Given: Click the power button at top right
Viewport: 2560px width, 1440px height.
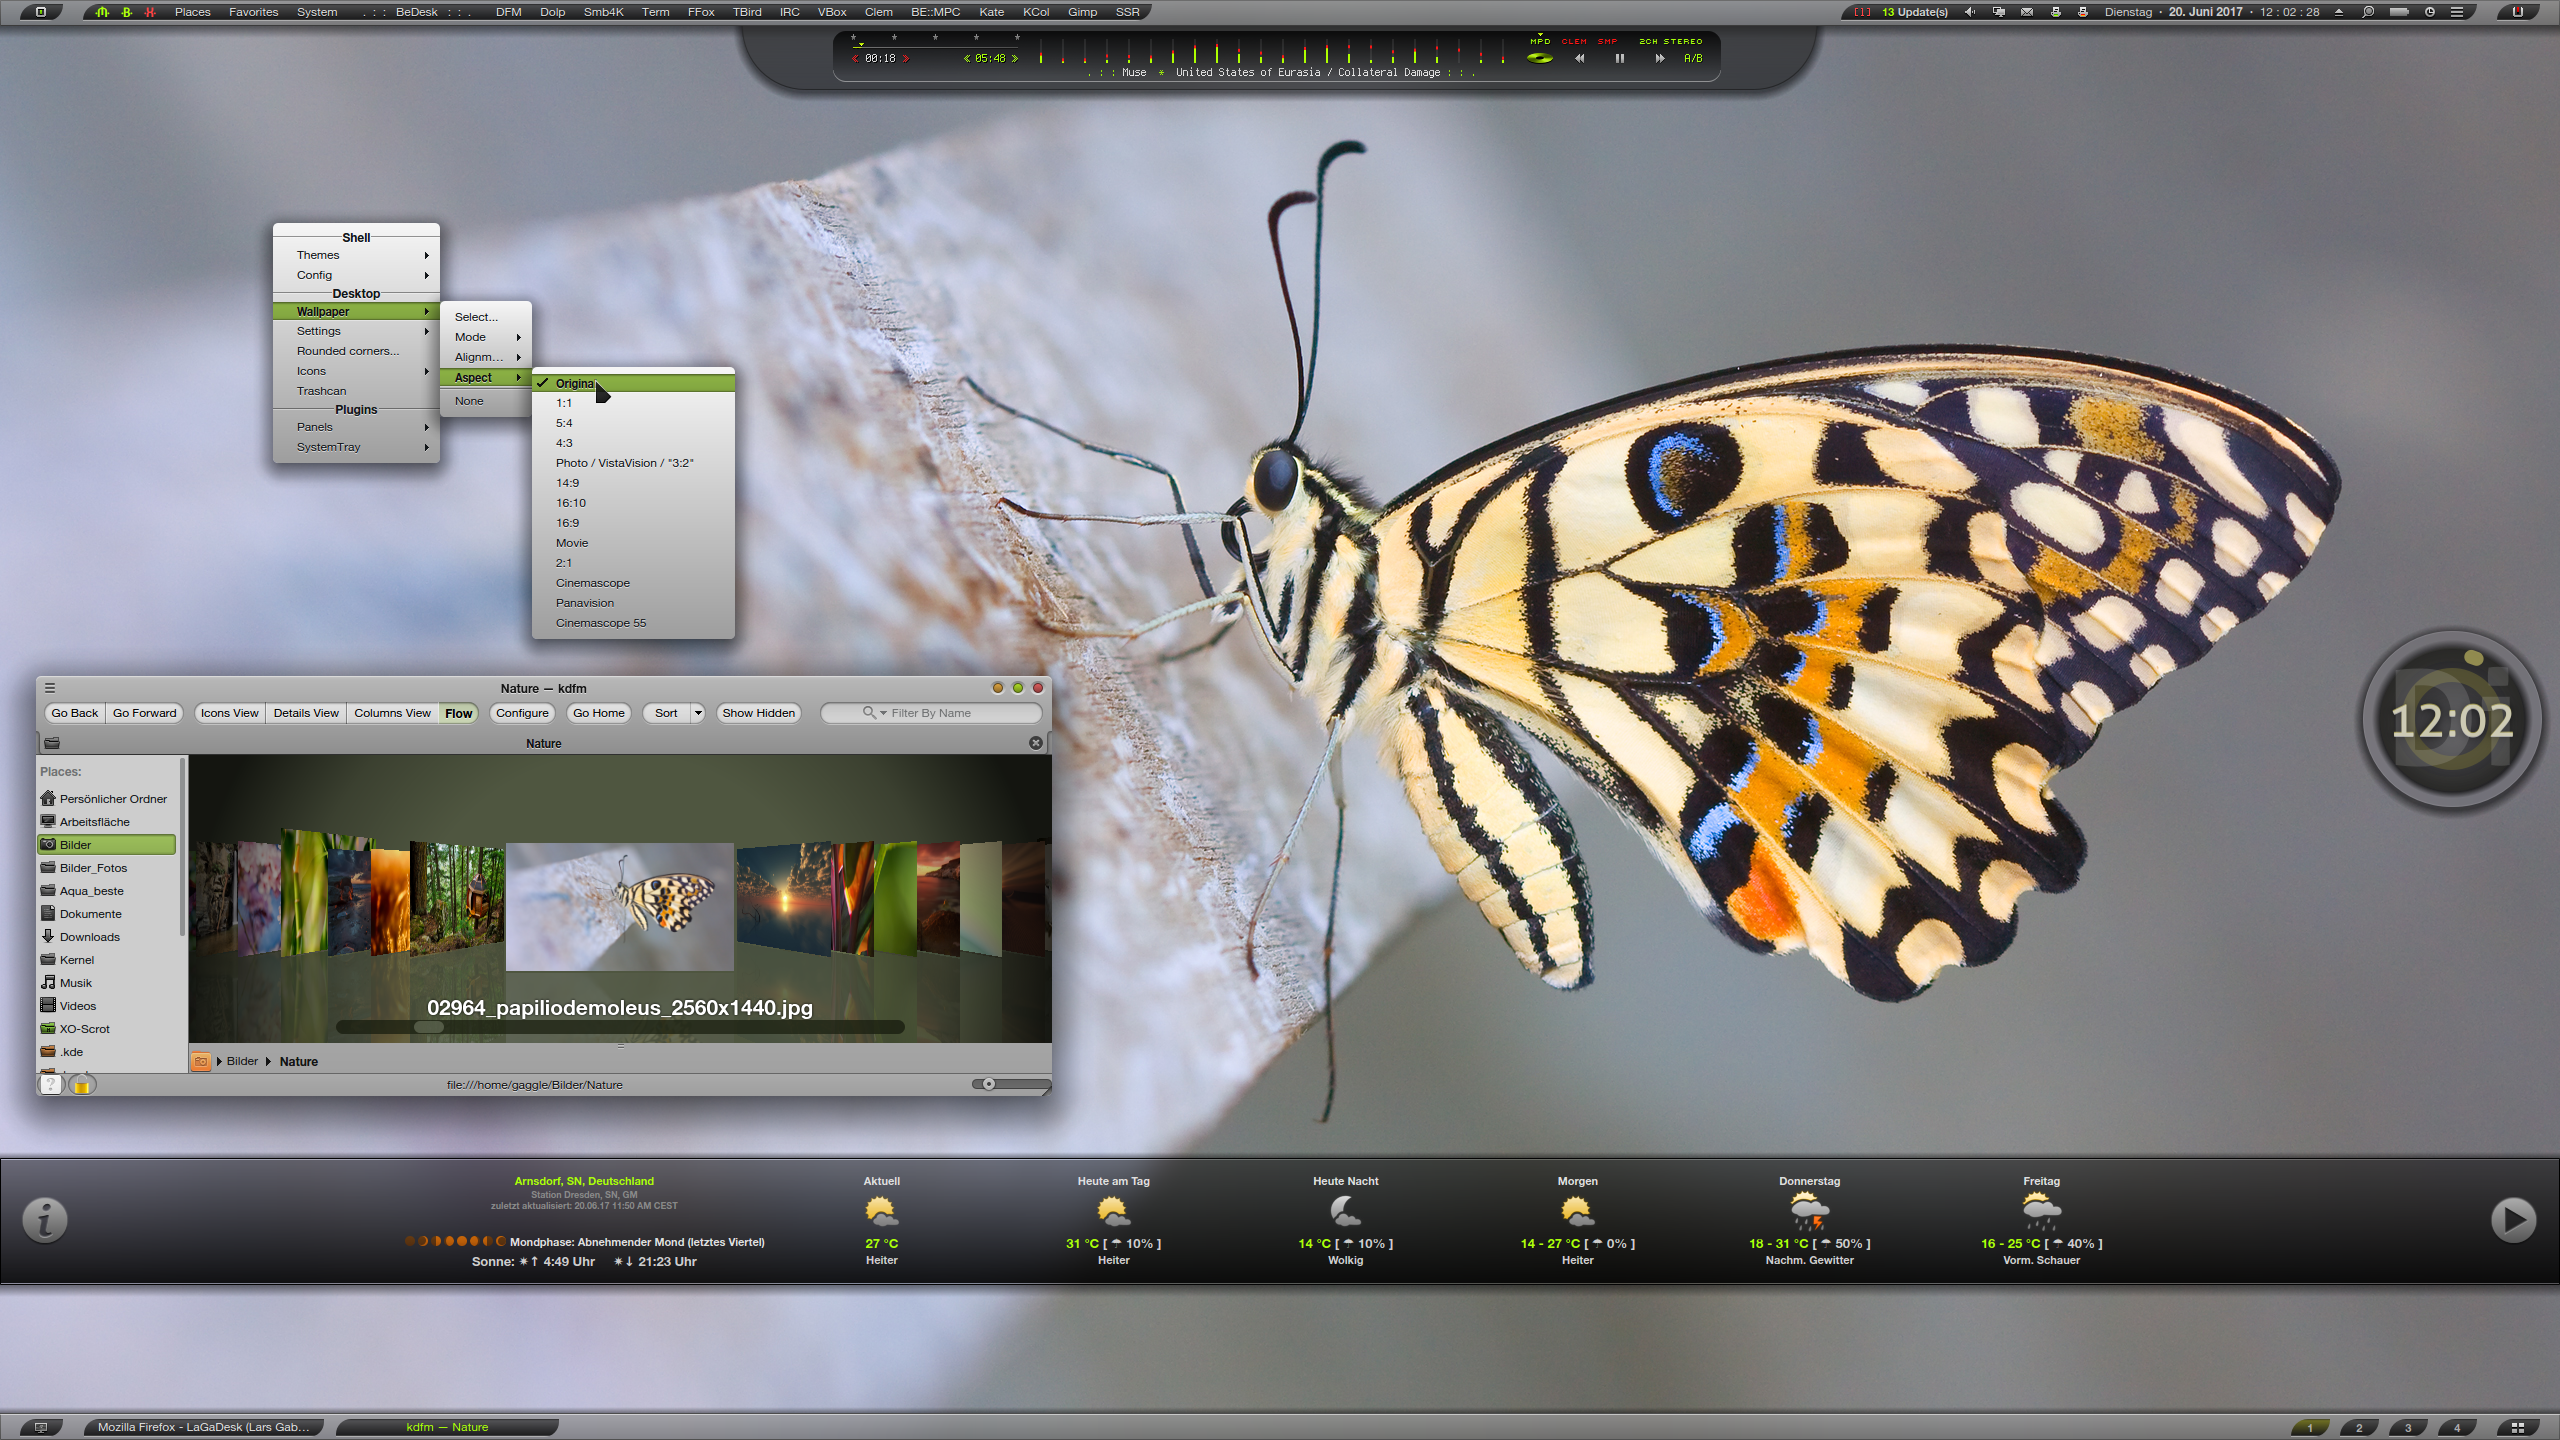Looking at the screenshot, I should (x=2518, y=12).
